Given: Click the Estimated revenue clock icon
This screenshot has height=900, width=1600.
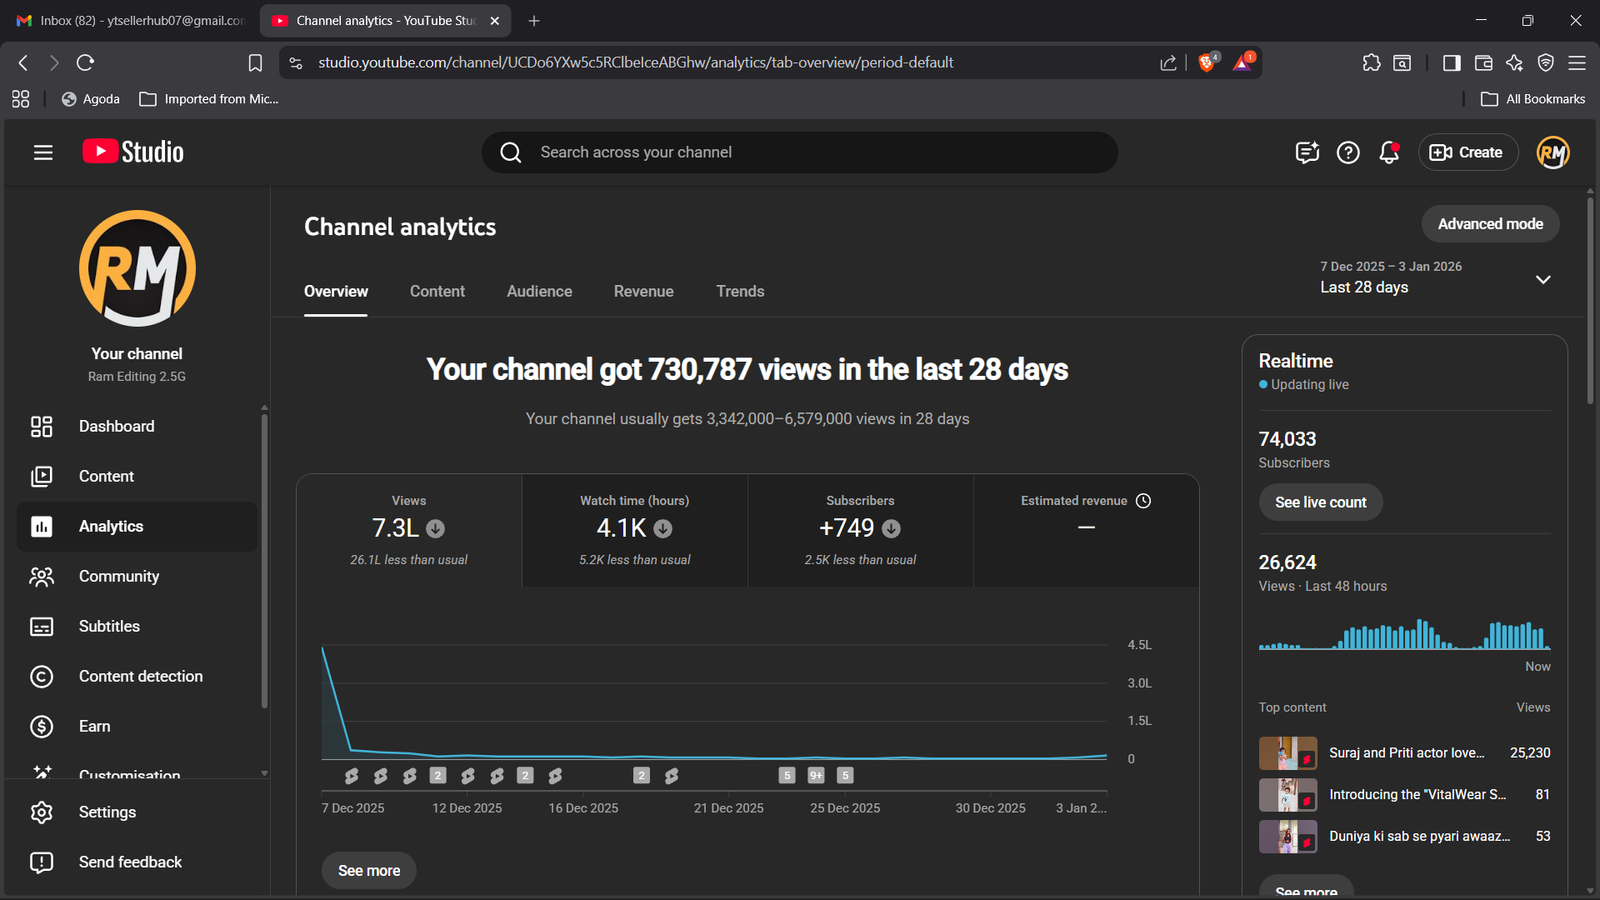Looking at the screenshot, I should click(1144, 501).
